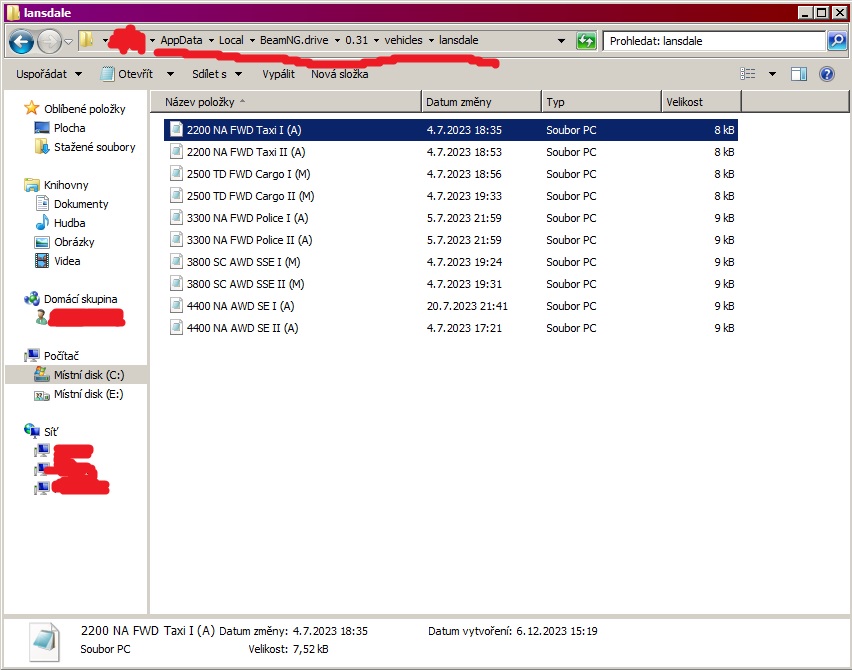Expand arrow after 0.31 in breadcrumb
The image size is (852, 670).
point(376,41)
